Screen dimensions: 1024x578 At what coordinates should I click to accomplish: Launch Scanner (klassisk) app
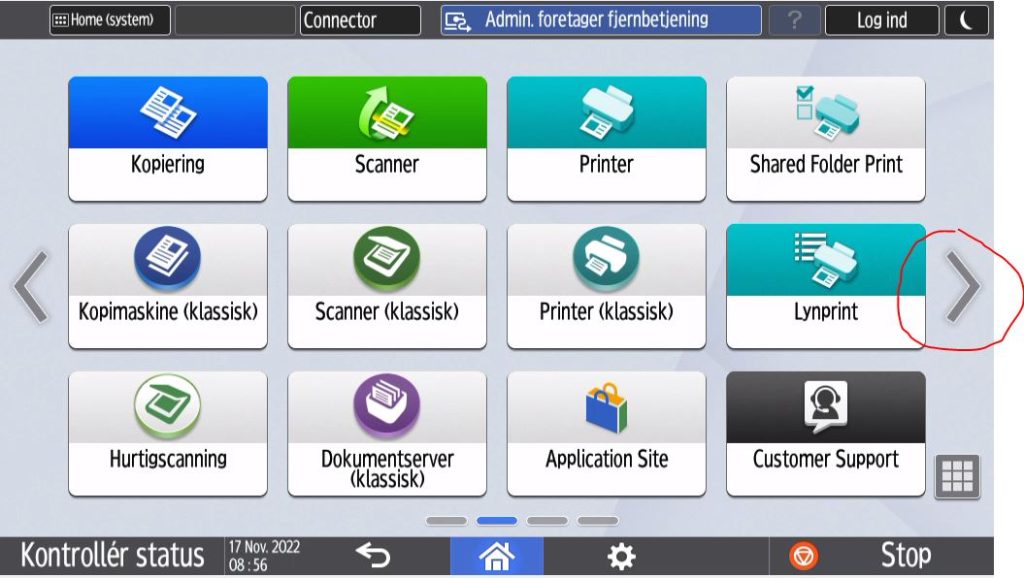386,286
